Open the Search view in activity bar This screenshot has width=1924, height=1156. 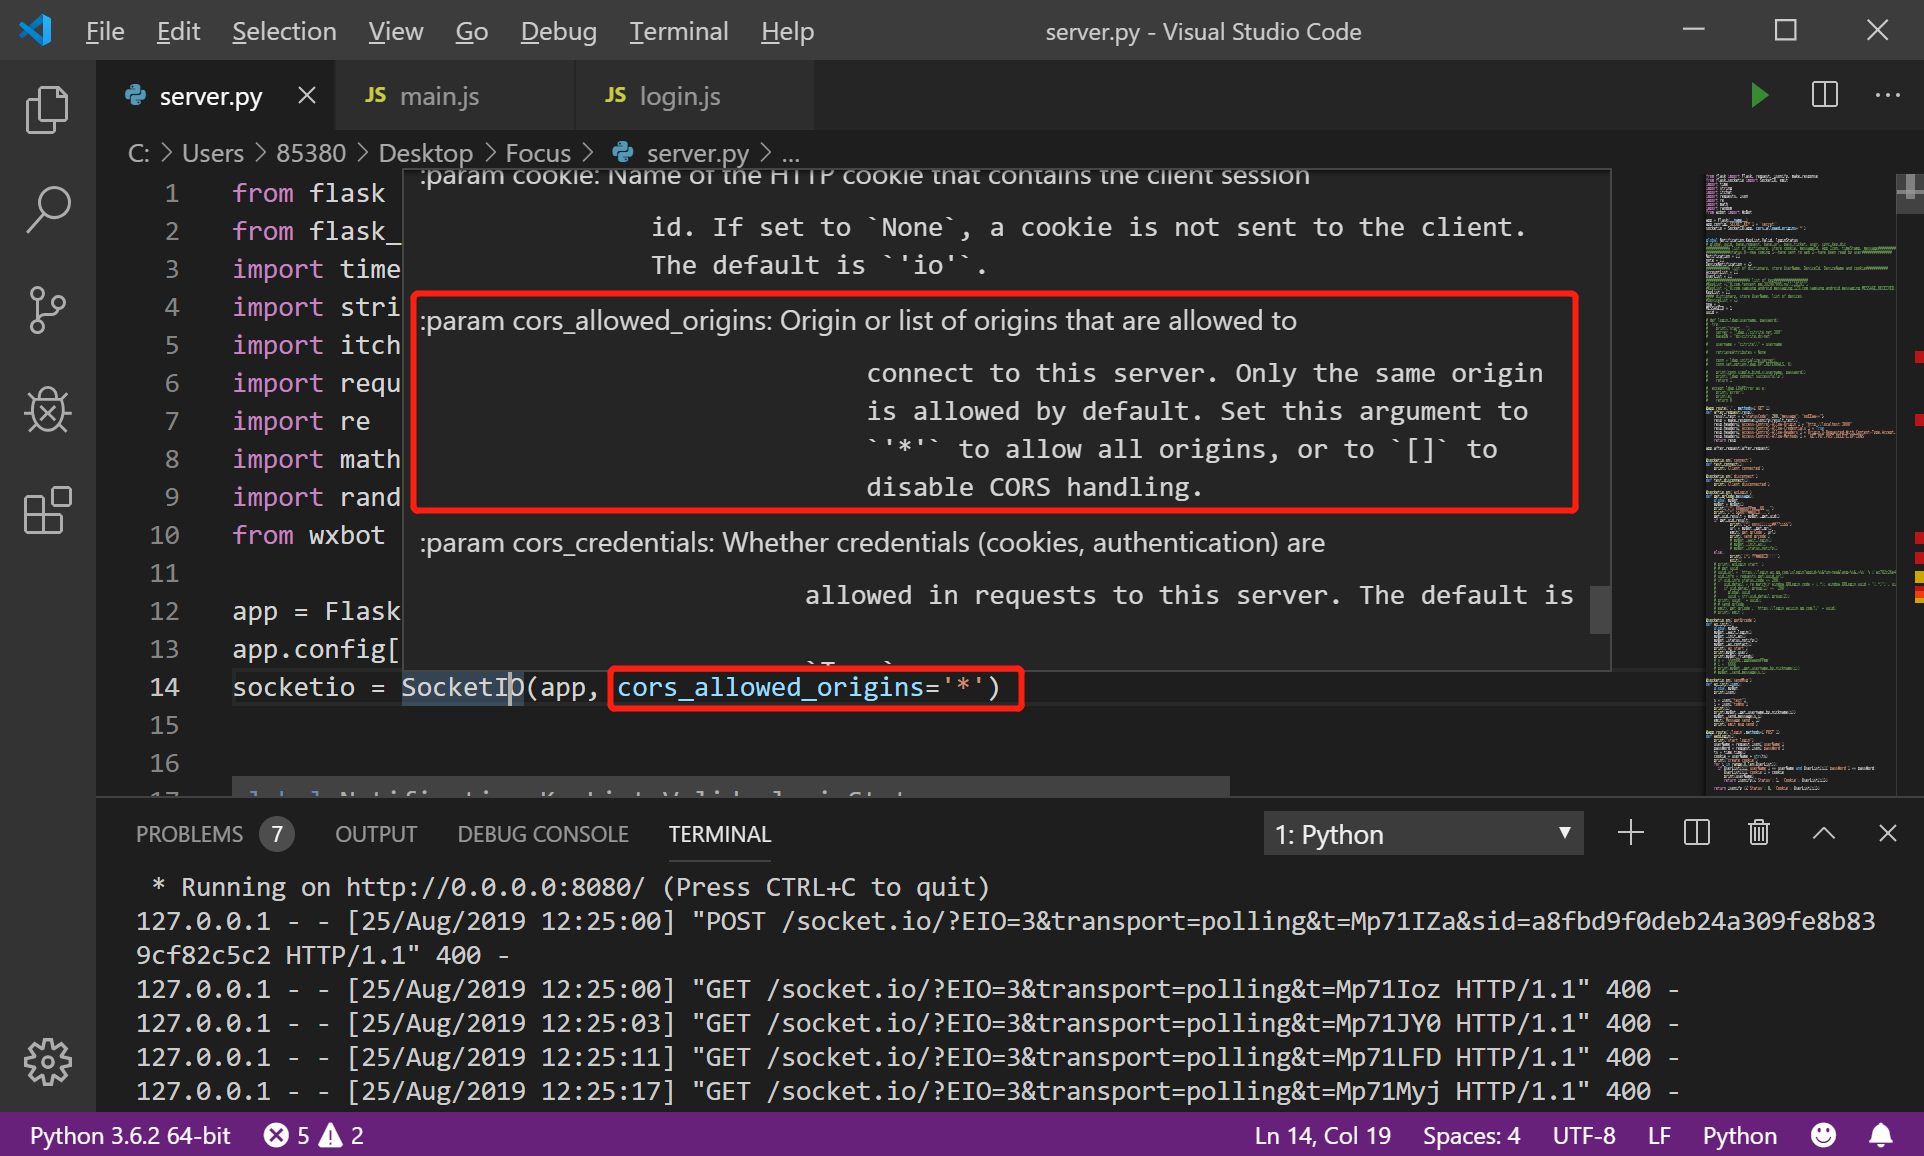[47, 210]
